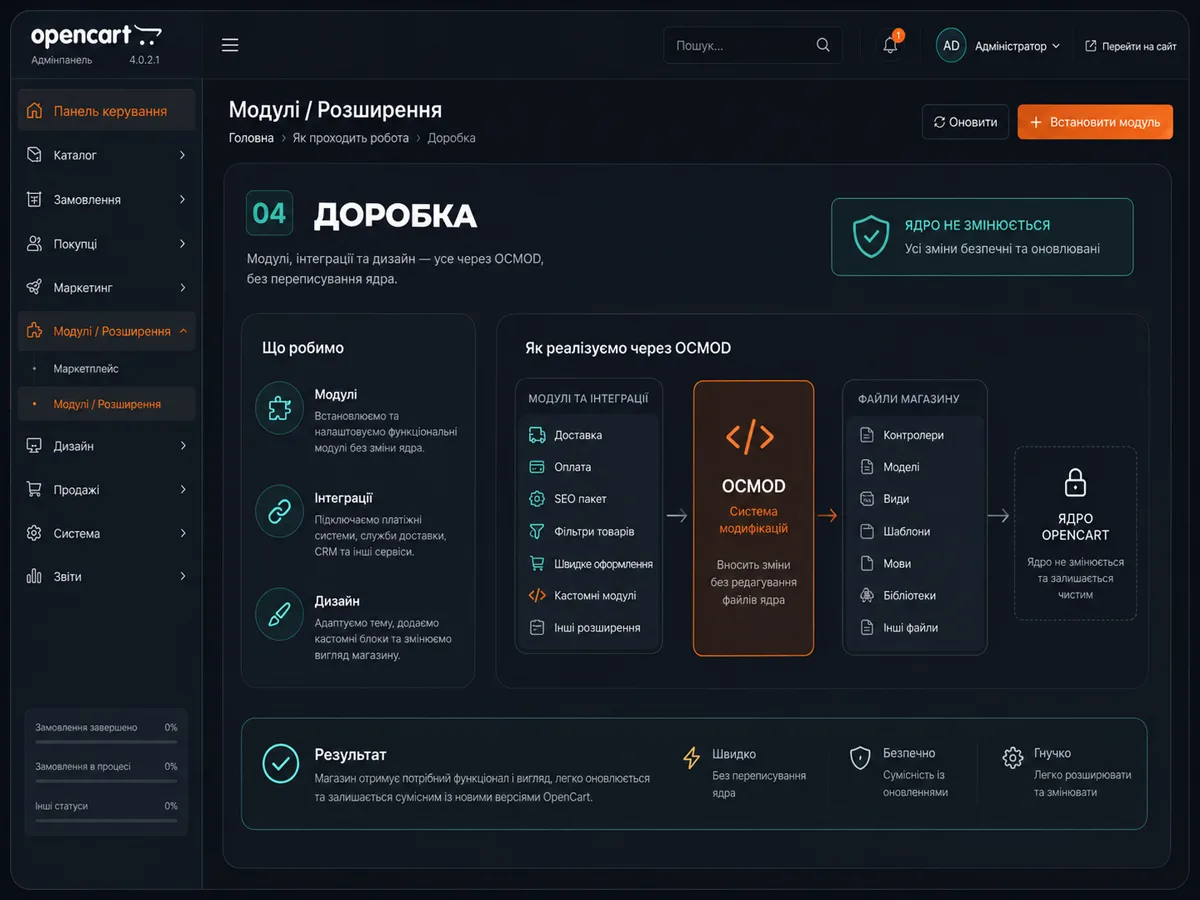The height and width of the screenshot is (900, 1200).
Task: Click the Оплата card icon
Action: click(x=537, y=467)
